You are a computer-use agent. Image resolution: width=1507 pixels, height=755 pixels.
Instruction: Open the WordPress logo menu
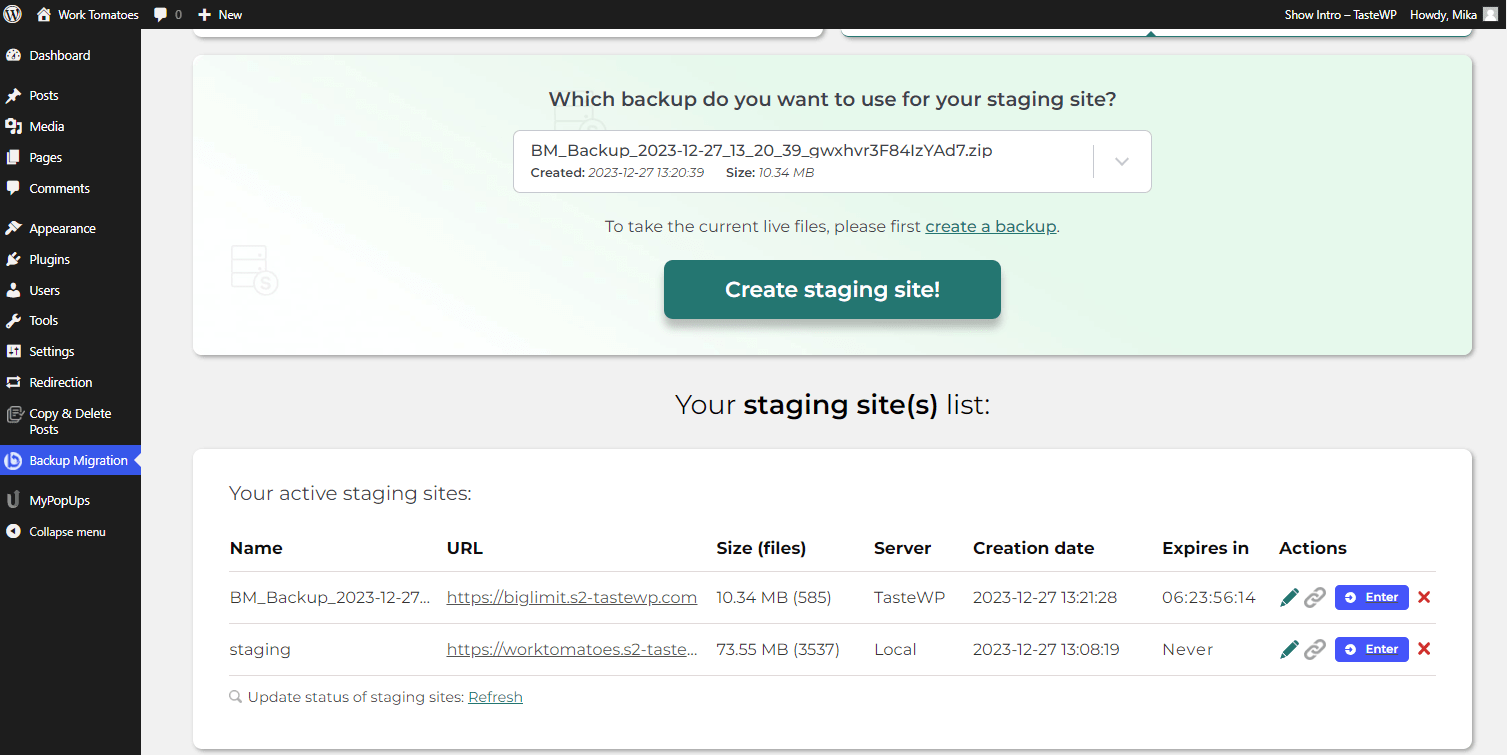point(14,14)
